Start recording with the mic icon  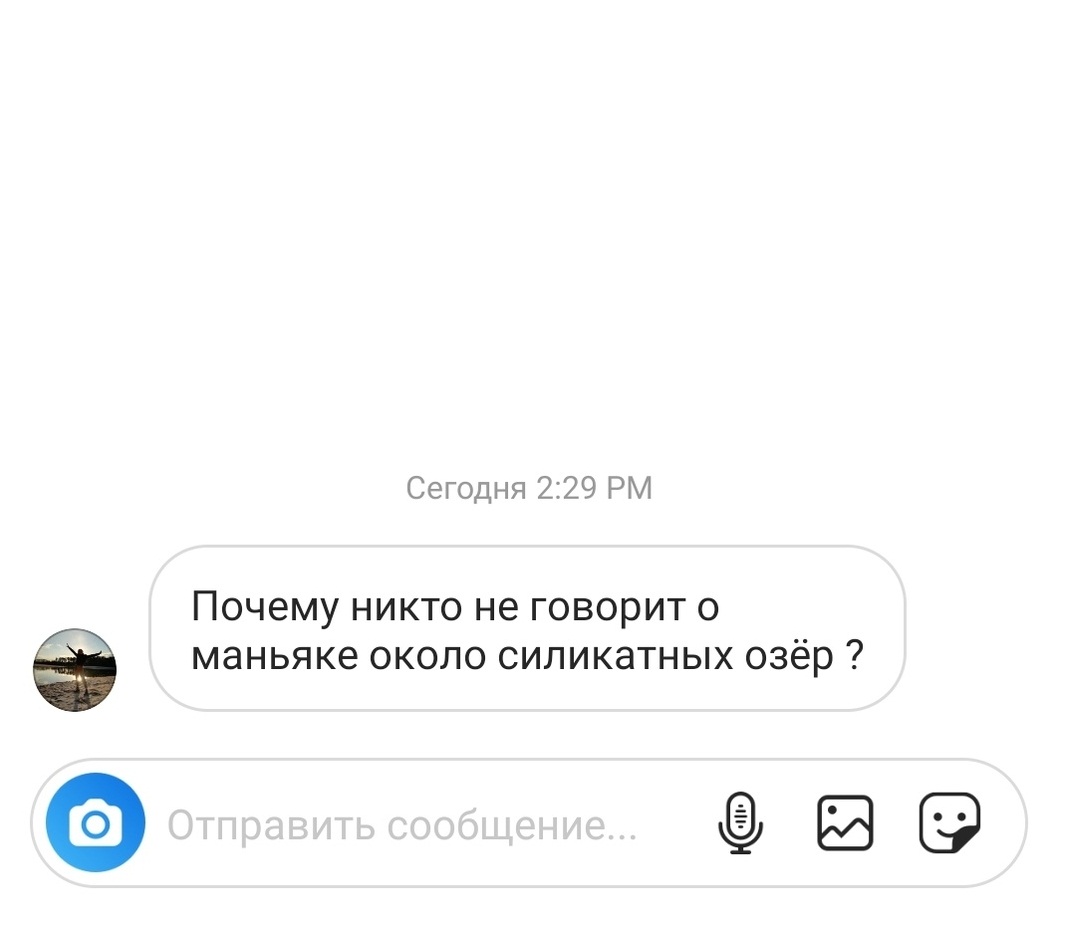740,823
